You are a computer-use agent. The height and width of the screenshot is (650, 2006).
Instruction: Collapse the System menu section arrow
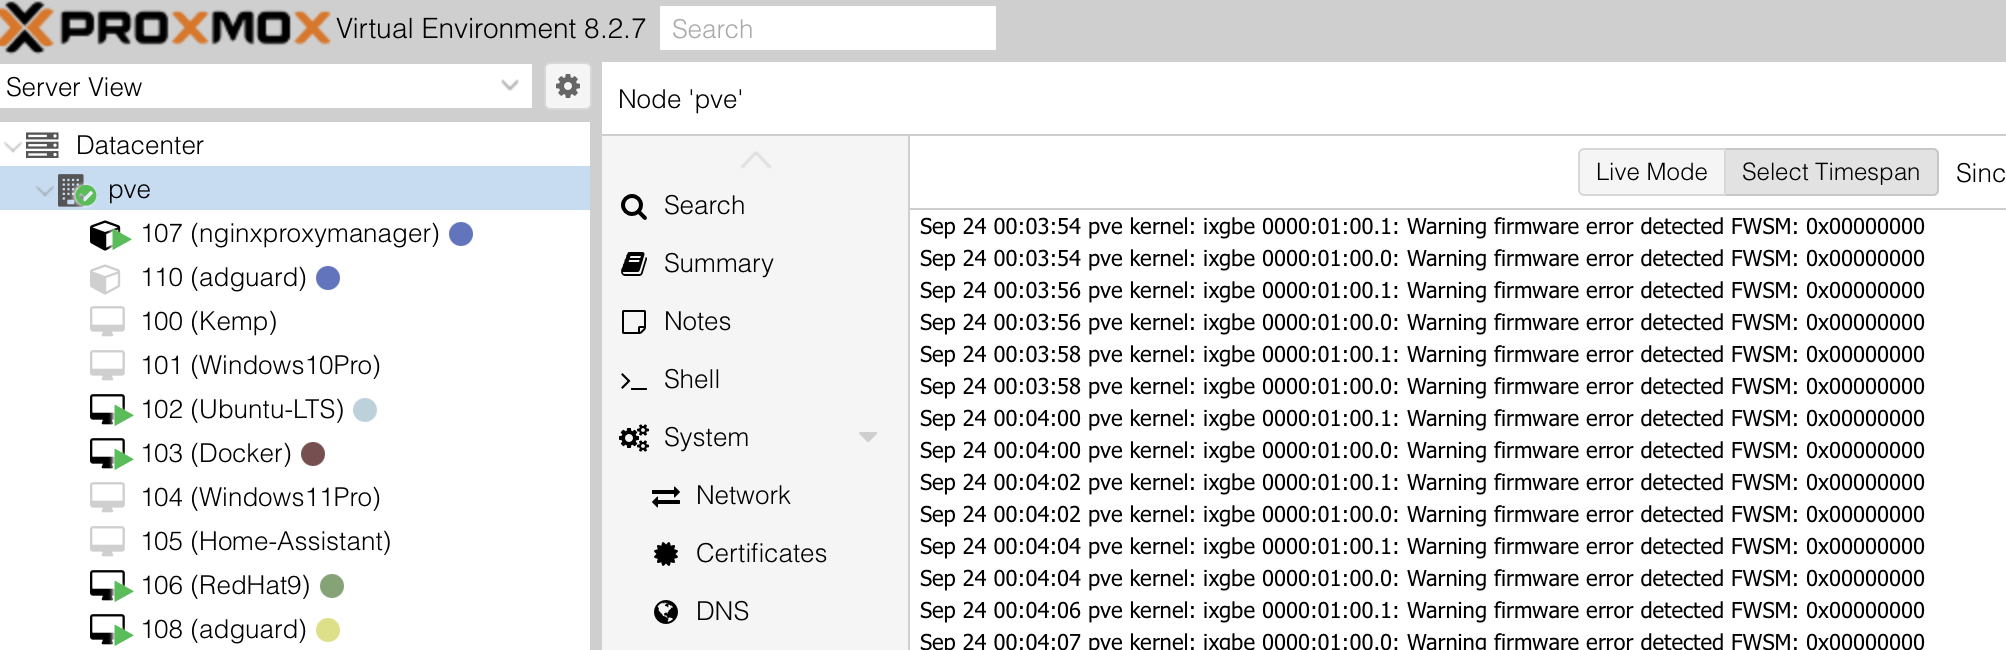point(868,437)
